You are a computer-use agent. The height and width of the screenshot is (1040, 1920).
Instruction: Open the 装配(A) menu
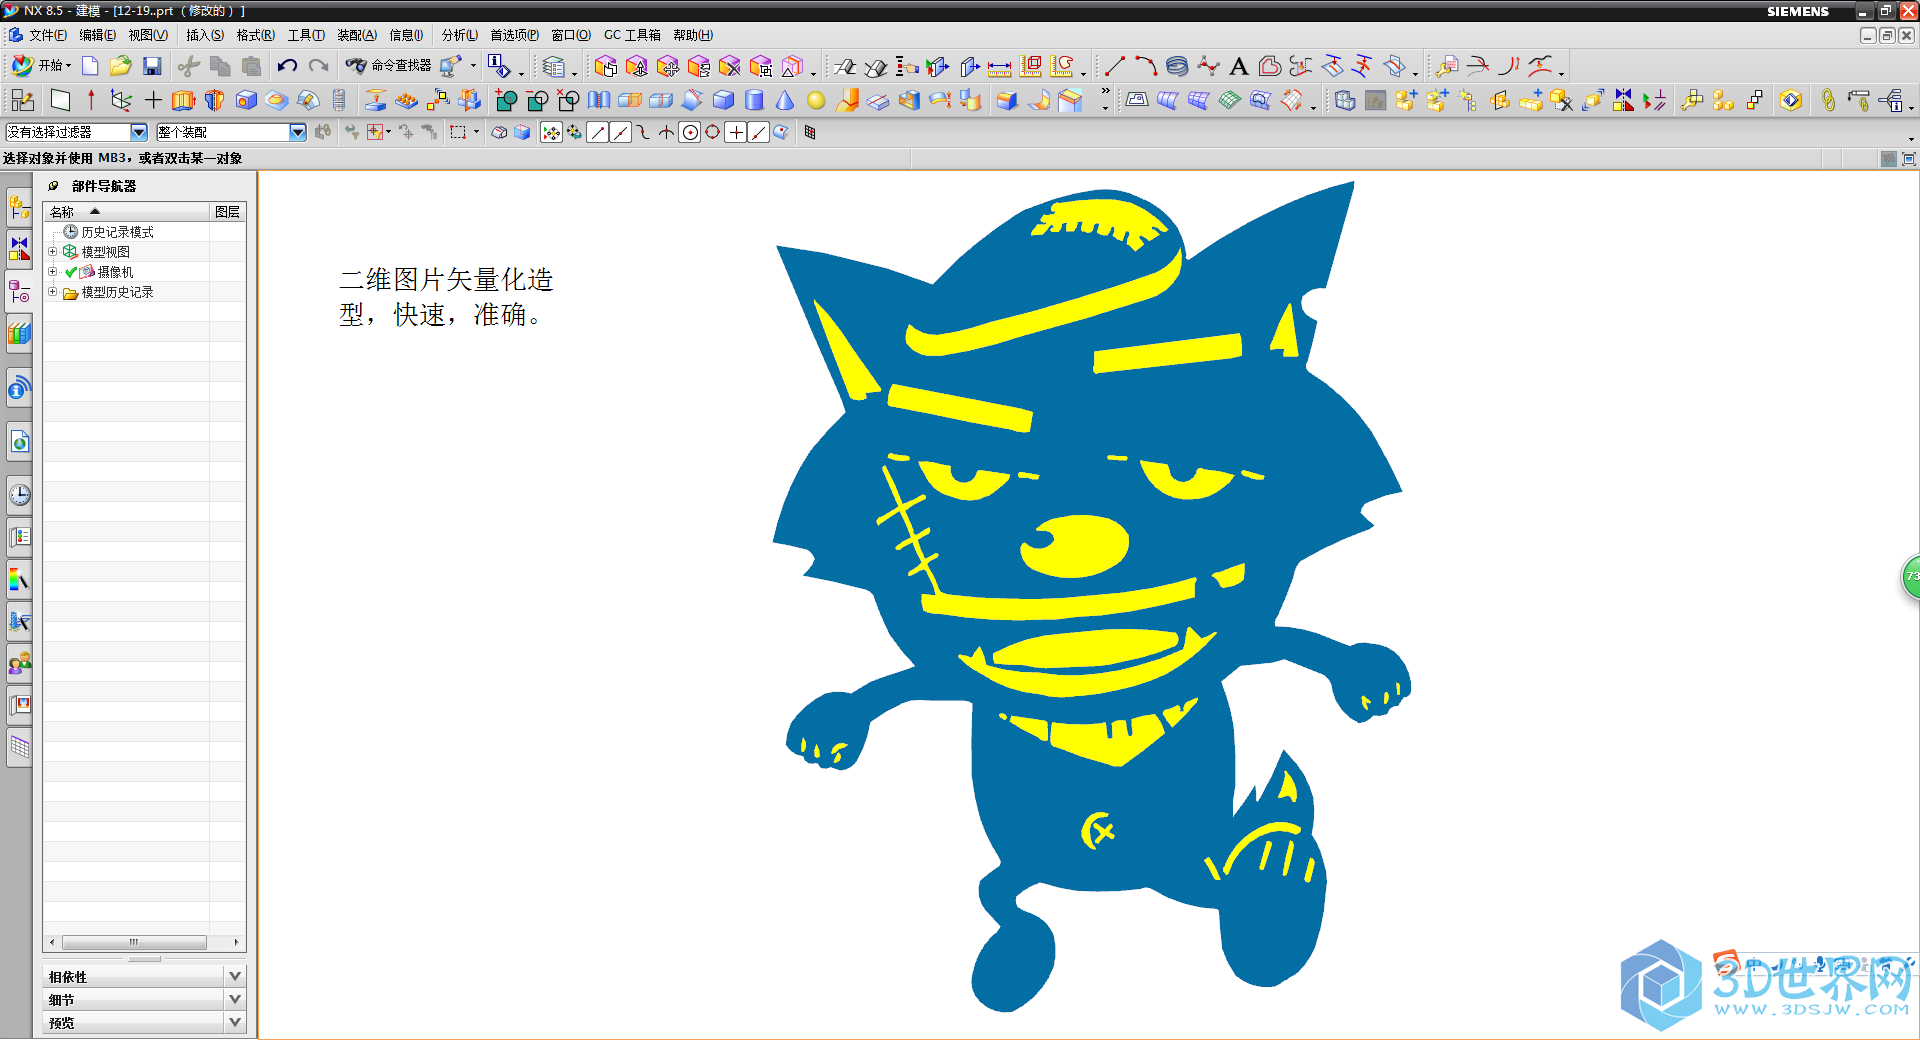[x=357, y=35]
